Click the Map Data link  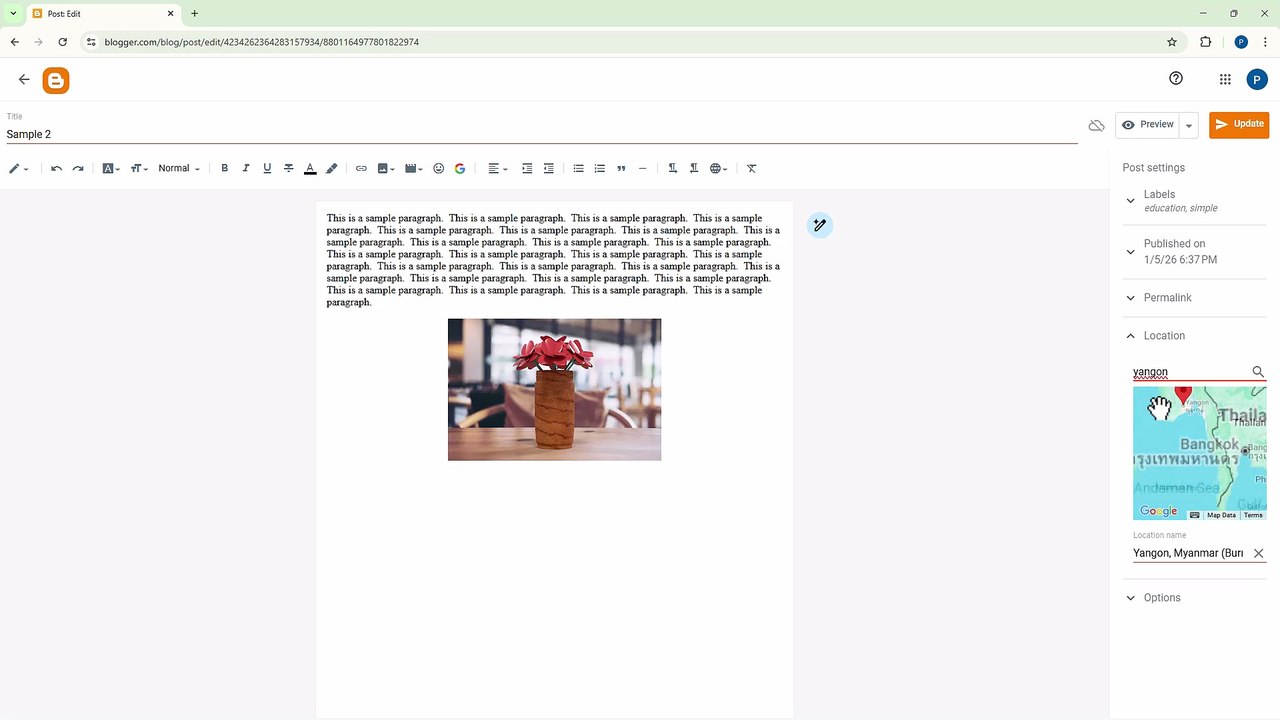coord(1221,515)
